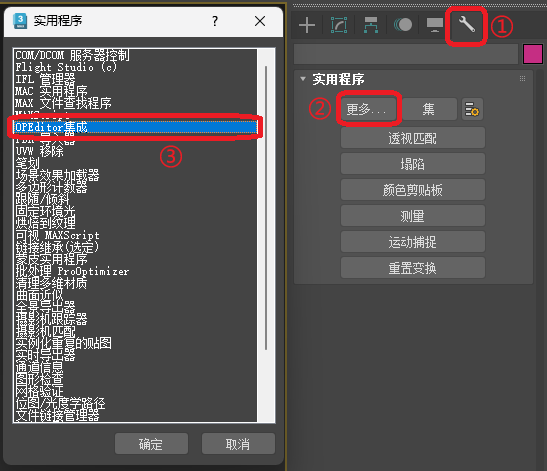Click the 更多... button

[368, 109]
